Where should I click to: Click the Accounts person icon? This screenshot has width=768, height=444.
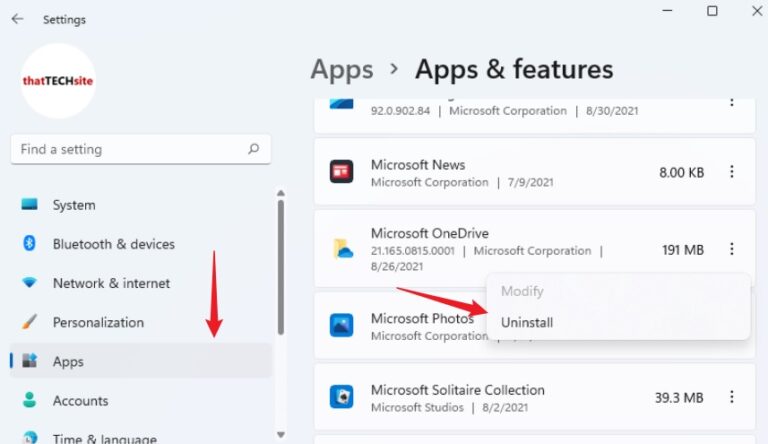click(x=29, y=400)
